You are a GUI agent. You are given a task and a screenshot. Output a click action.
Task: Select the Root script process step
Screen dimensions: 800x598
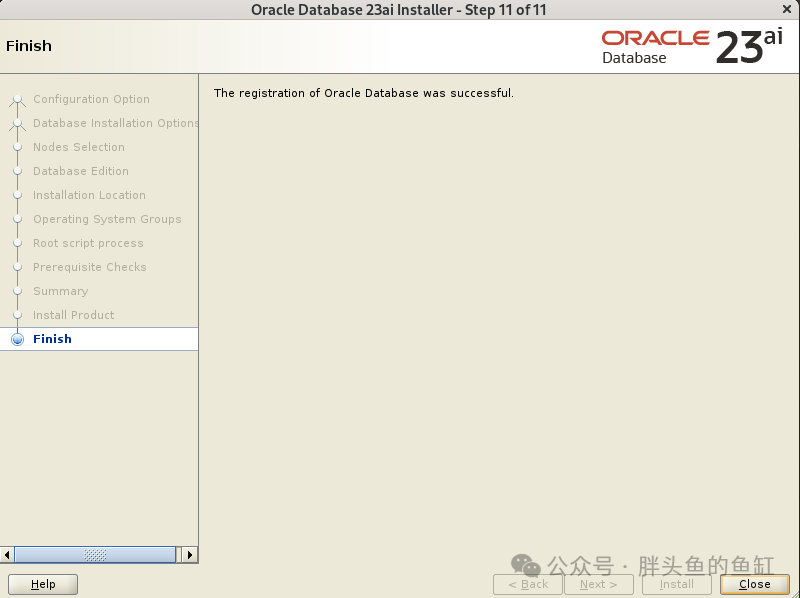coord(88,243)
